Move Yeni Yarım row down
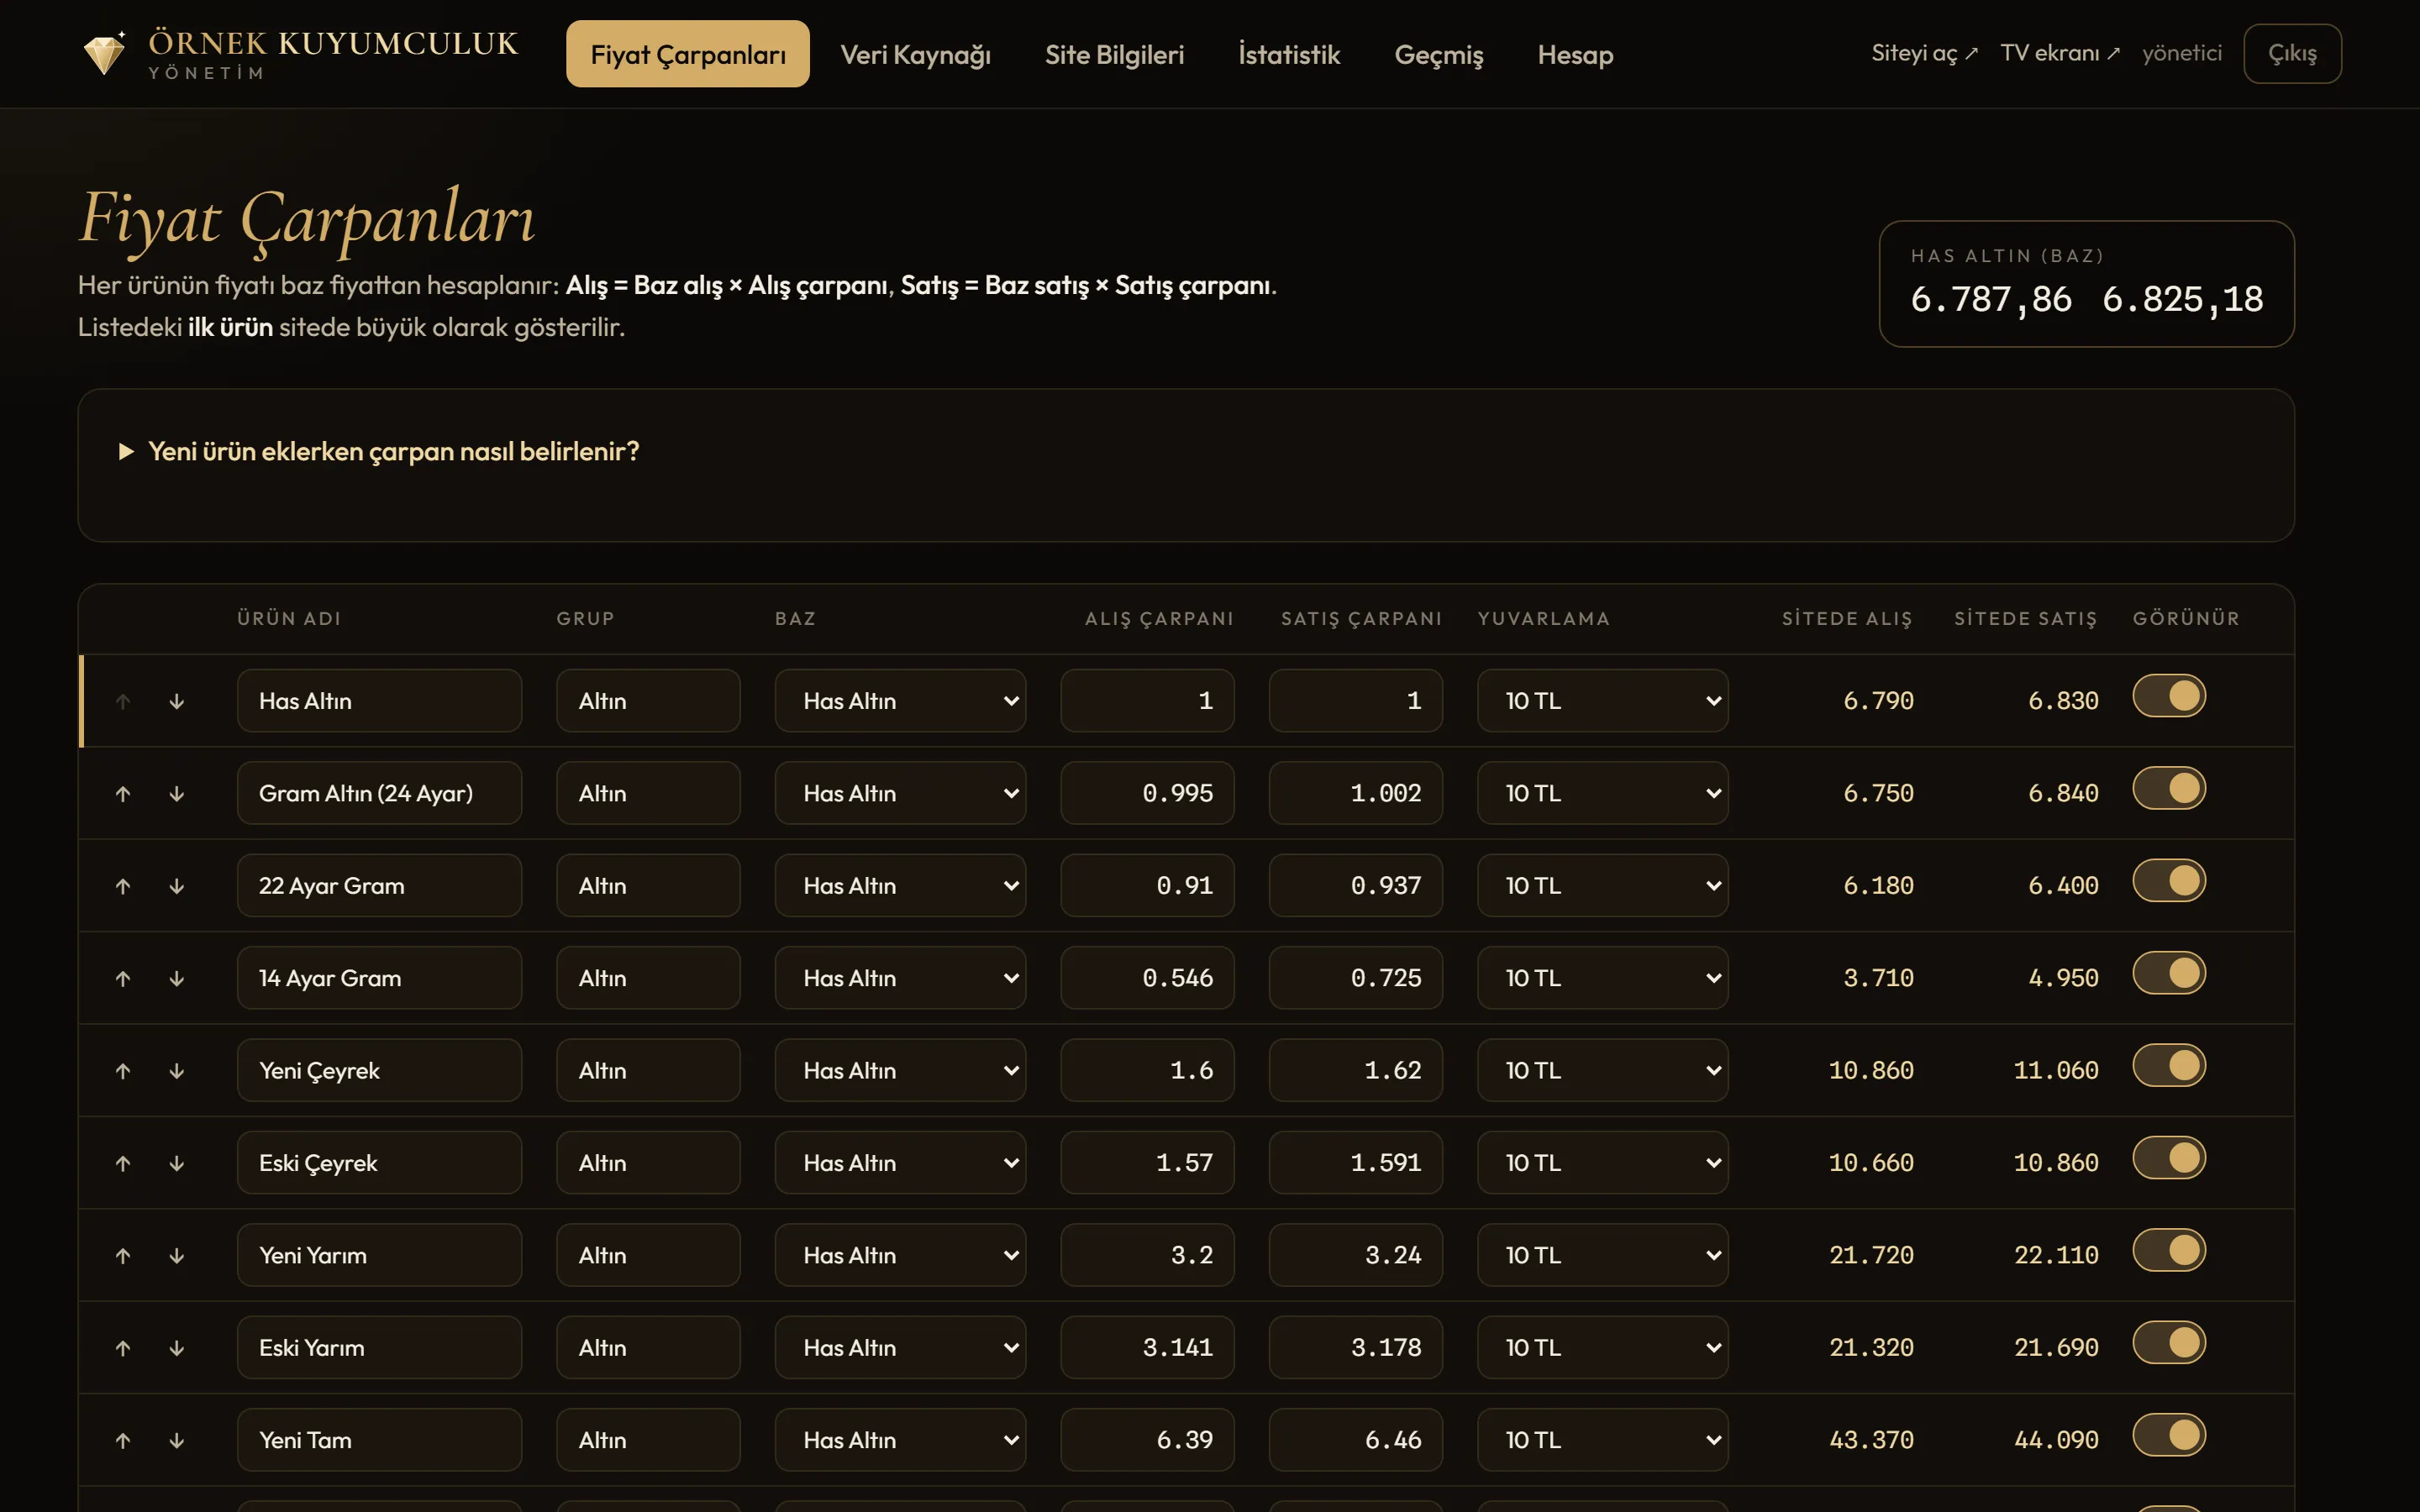 177,1256
